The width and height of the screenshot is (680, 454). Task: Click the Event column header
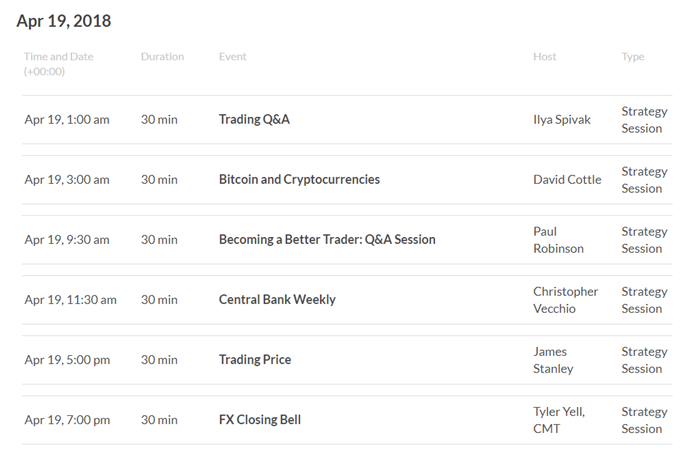pos(232,56)
